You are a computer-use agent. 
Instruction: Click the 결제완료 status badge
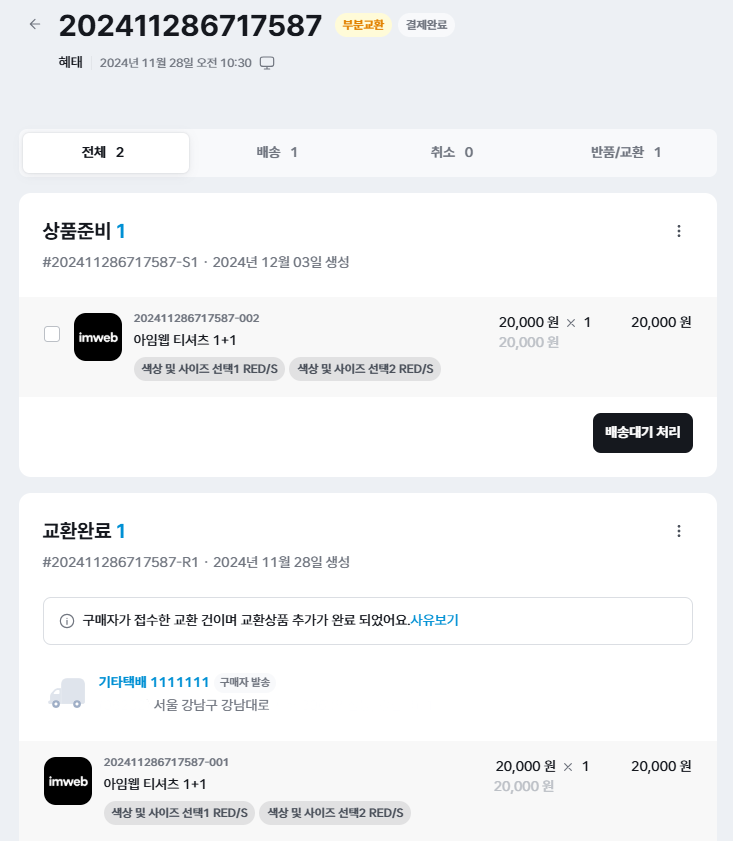pos(427,25)
